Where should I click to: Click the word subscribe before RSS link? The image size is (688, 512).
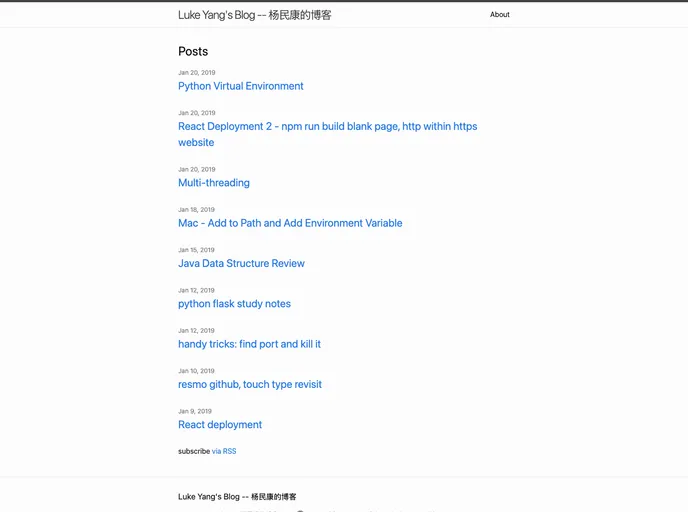pos(194,451)
